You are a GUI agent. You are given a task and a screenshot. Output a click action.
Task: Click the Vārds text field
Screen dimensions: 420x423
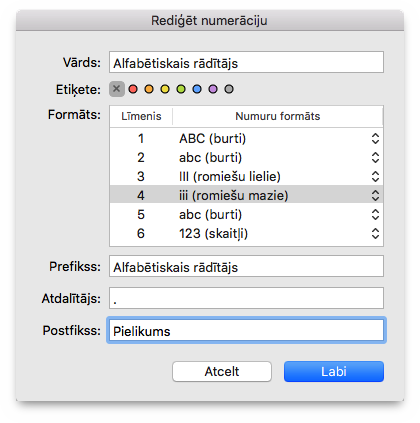[x=246, y=62]
